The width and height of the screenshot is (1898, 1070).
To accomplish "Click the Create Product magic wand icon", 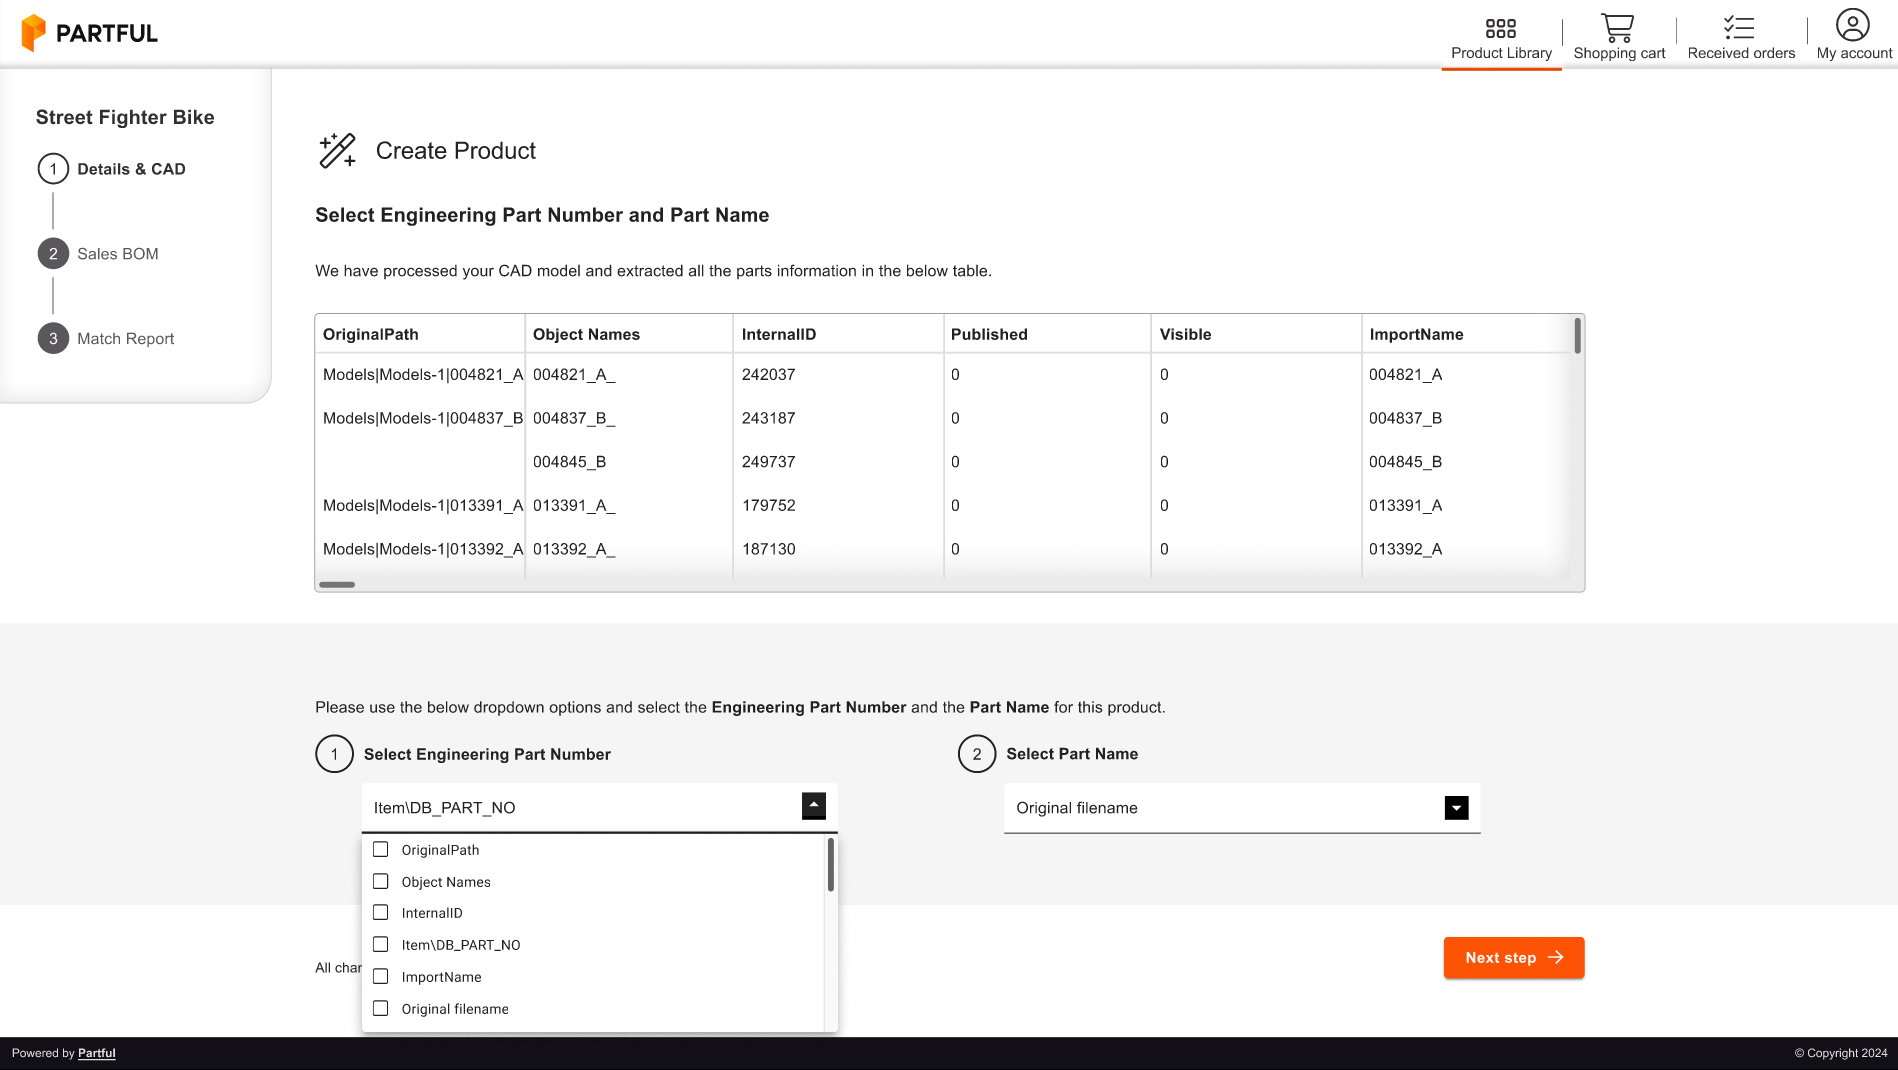I will 337,150.
